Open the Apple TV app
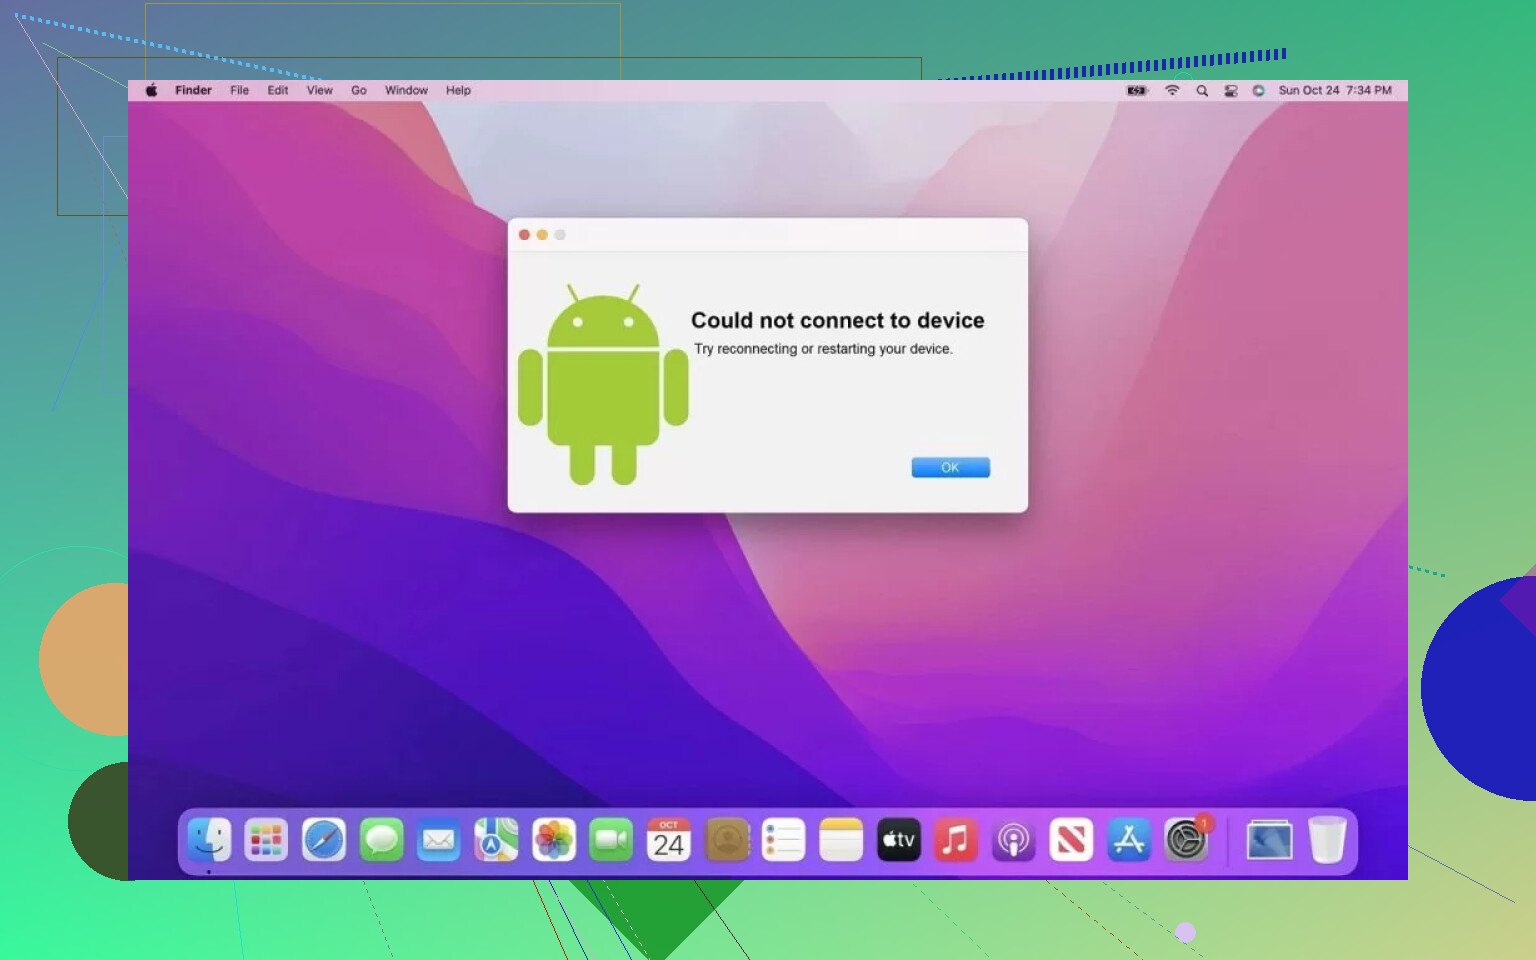Image resolution: width=1536 pixels, height=960 pixels. point(899,840)
